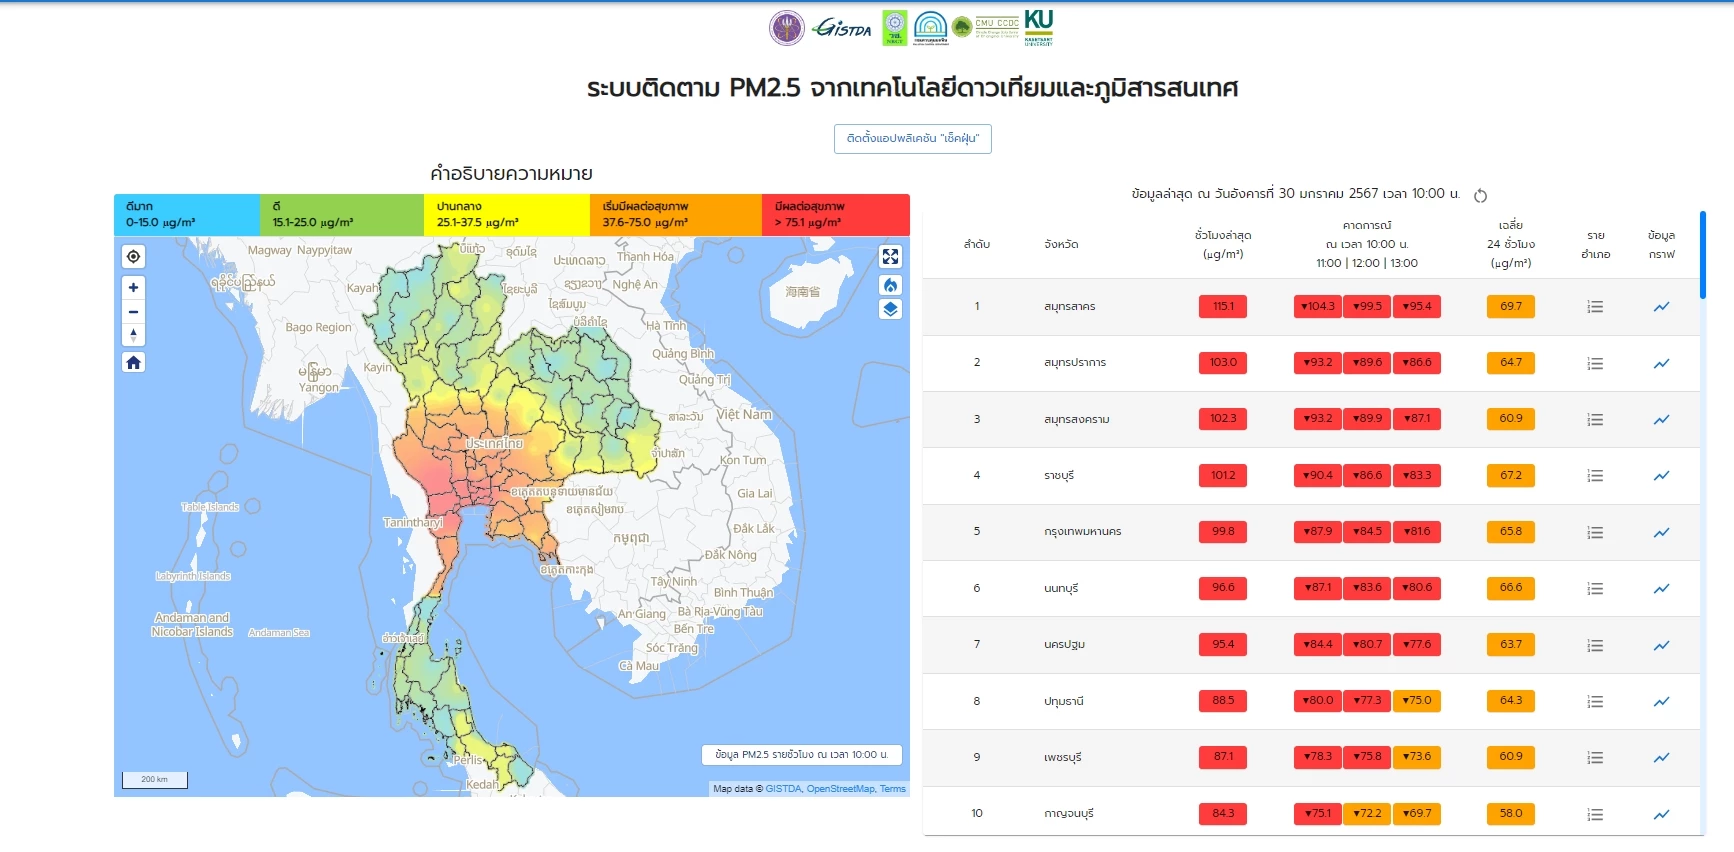Open district list for กรุงเทพมหานคร
1734x852 pixels.
click(x=1595, y=532)
